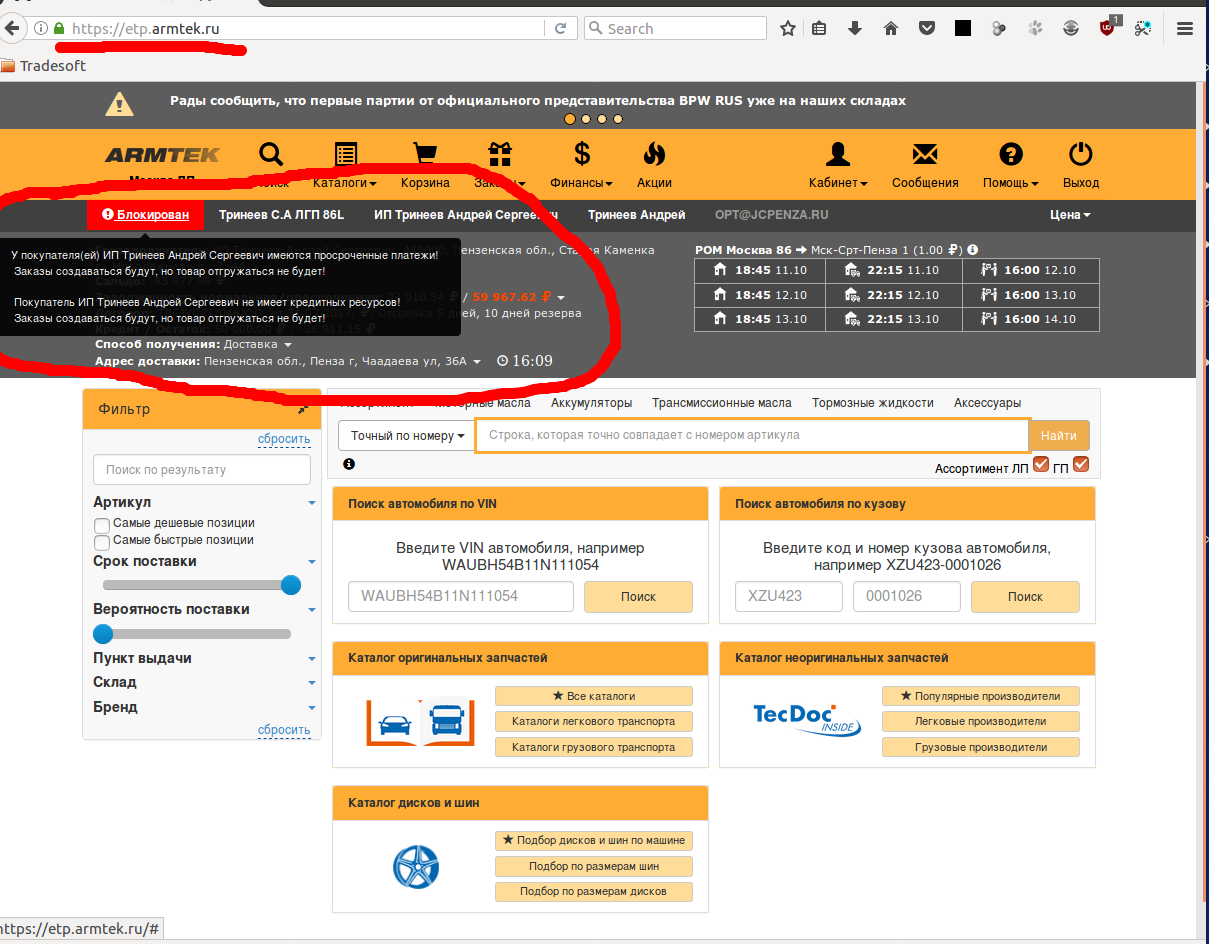
Task: Toggle the ГП checkbox
Action: tap(1080, 464)
